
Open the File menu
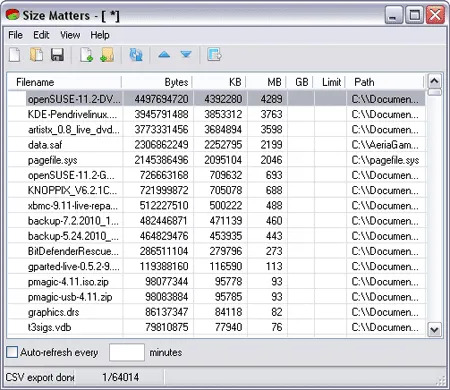coord(15,35)
